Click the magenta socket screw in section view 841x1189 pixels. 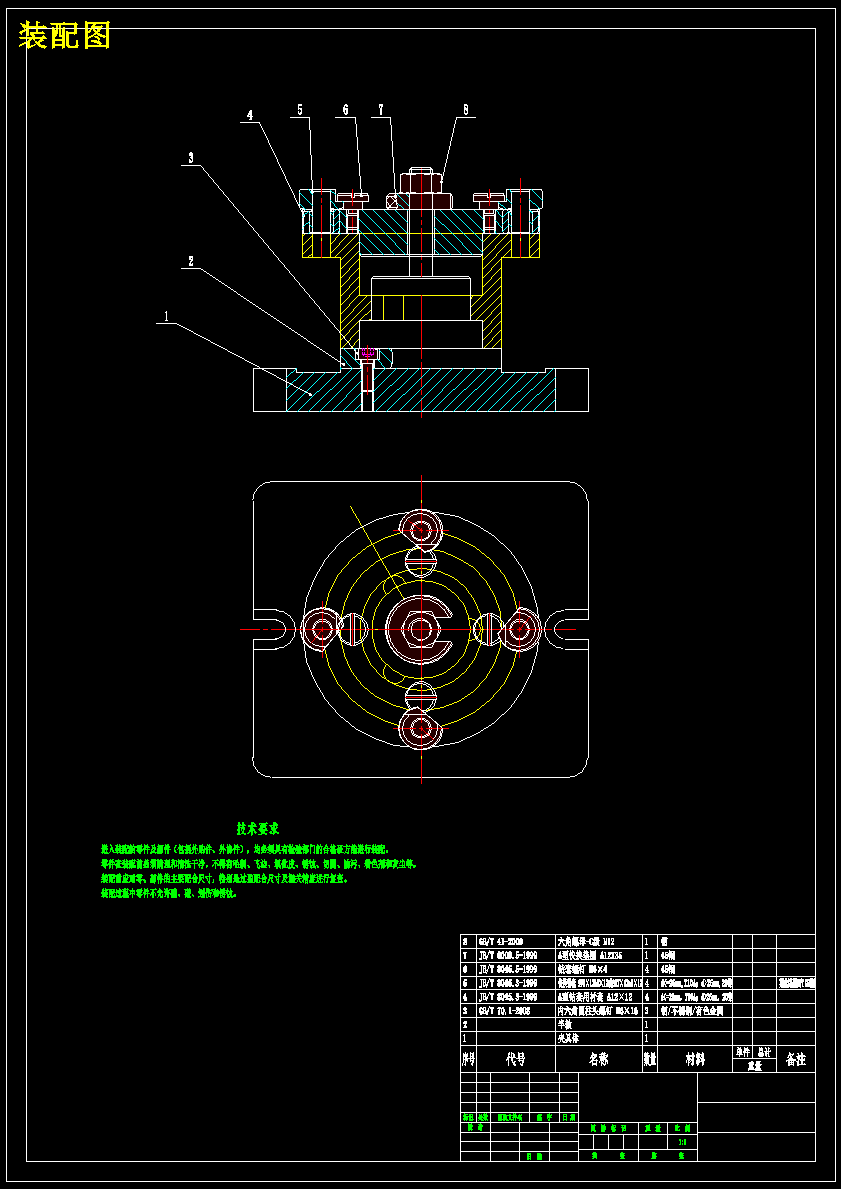(x=368, y=353)
